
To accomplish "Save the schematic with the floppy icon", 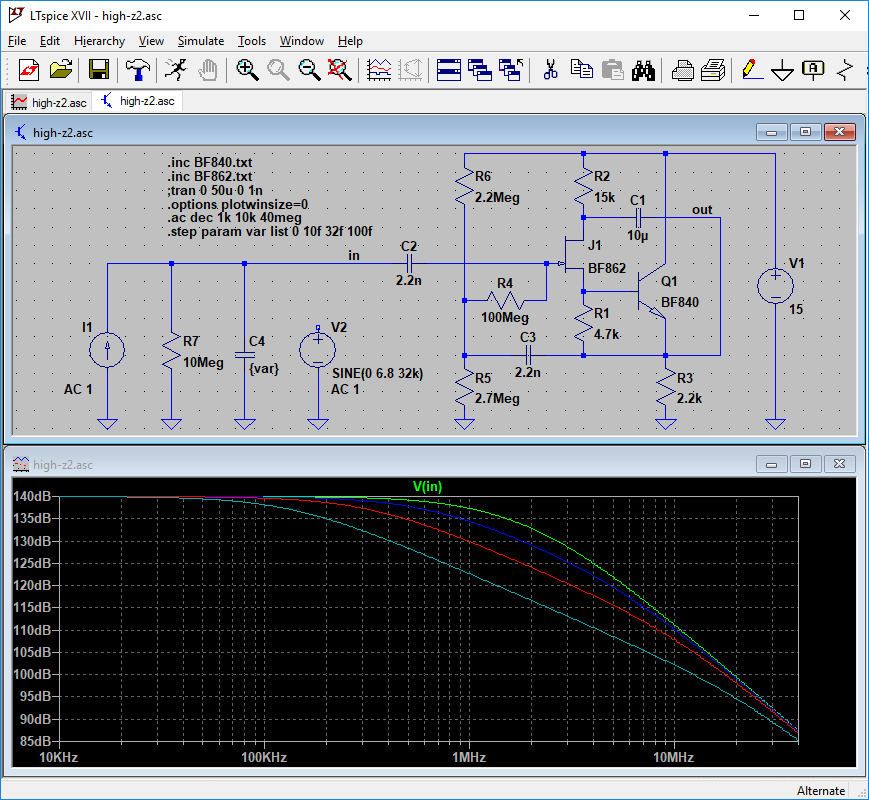I will click(x=99, y=70).
